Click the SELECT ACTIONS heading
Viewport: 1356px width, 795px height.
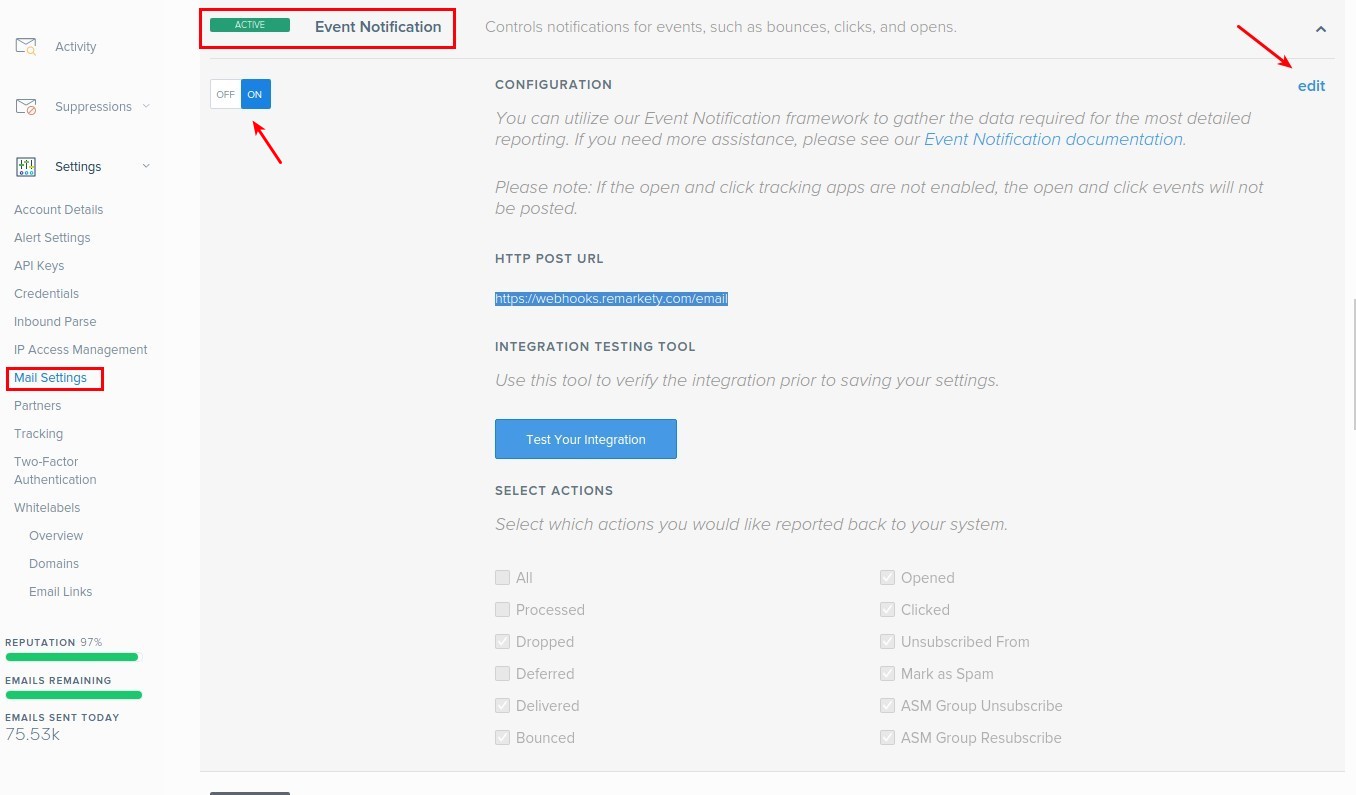pos(554,491)
